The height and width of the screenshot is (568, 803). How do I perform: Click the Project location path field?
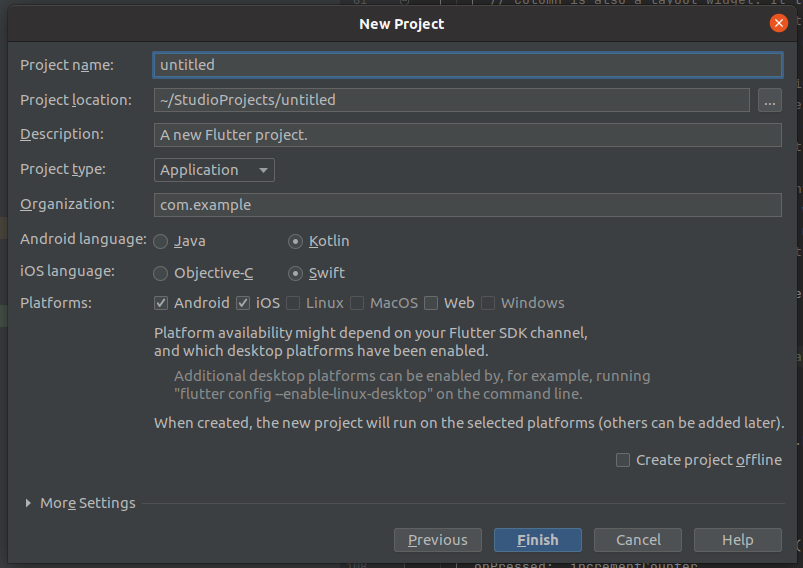tap(452, 100)
